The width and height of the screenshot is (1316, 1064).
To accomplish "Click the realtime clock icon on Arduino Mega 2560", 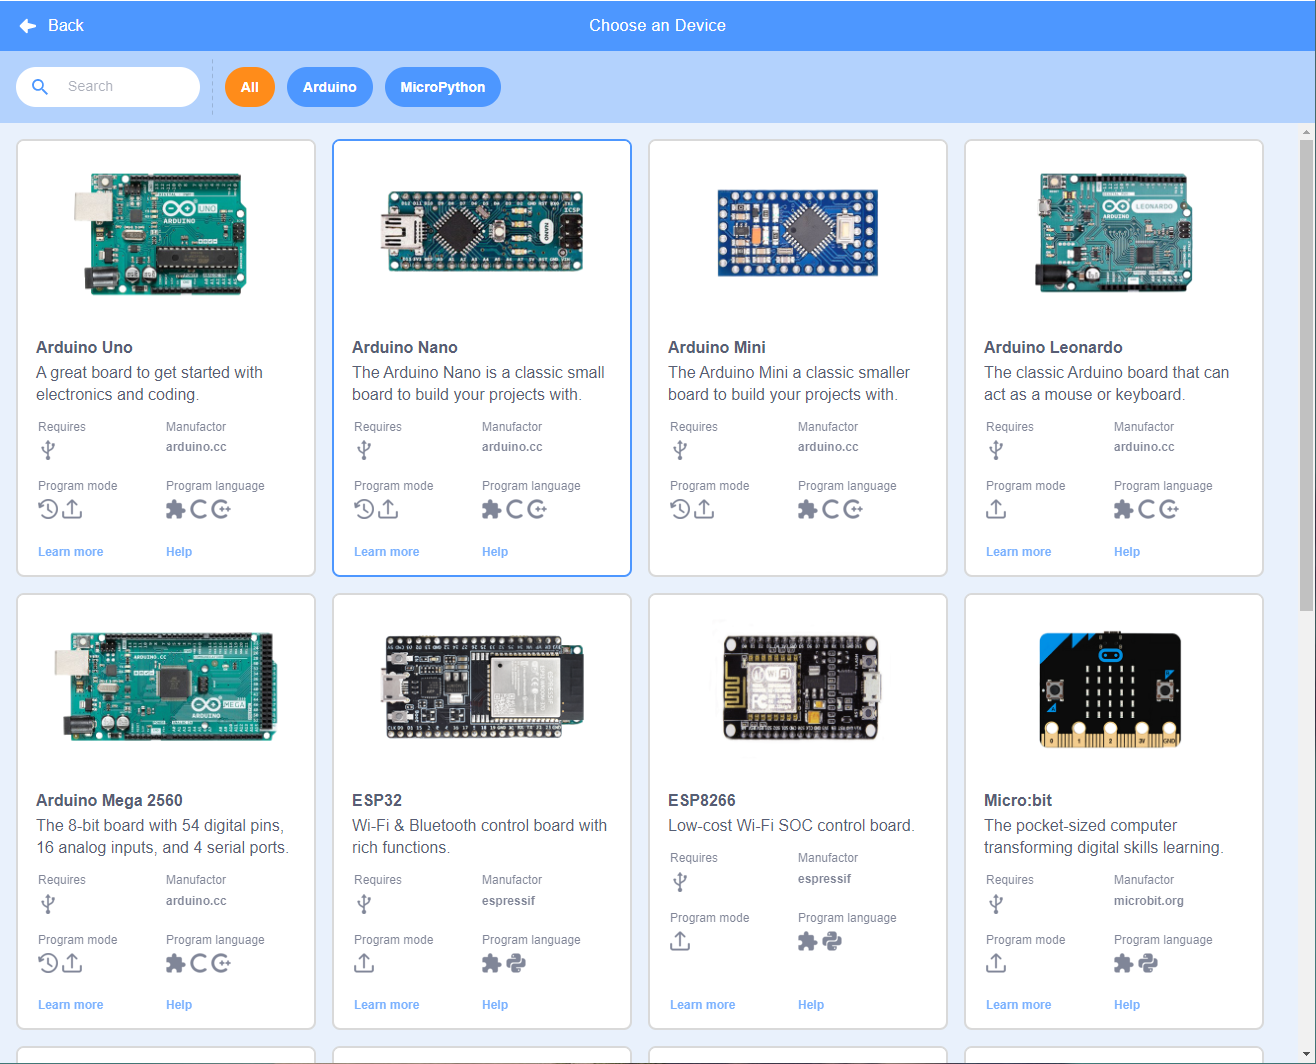I will pos(48,964).
